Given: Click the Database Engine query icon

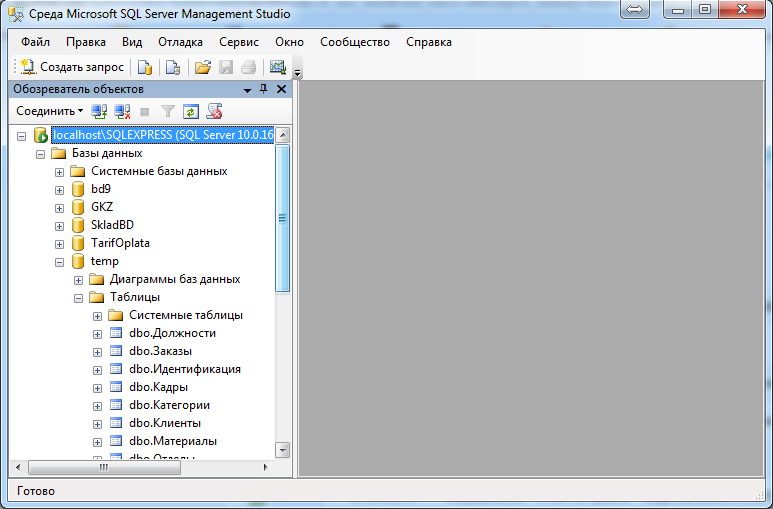Looking at the screenshot, I should 144,67.
